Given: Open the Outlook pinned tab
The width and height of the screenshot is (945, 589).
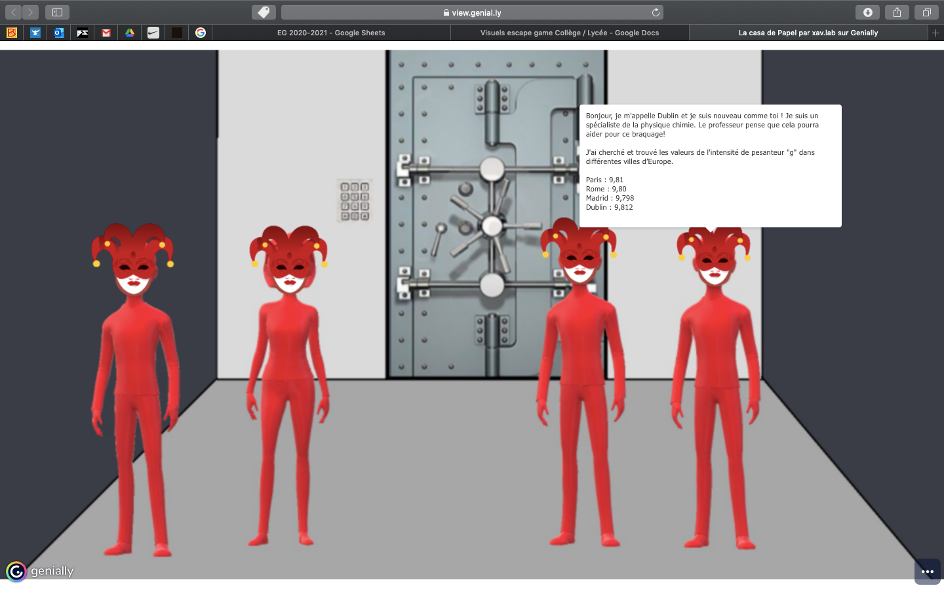Looking at the screenshot, I should coord(59,33).
